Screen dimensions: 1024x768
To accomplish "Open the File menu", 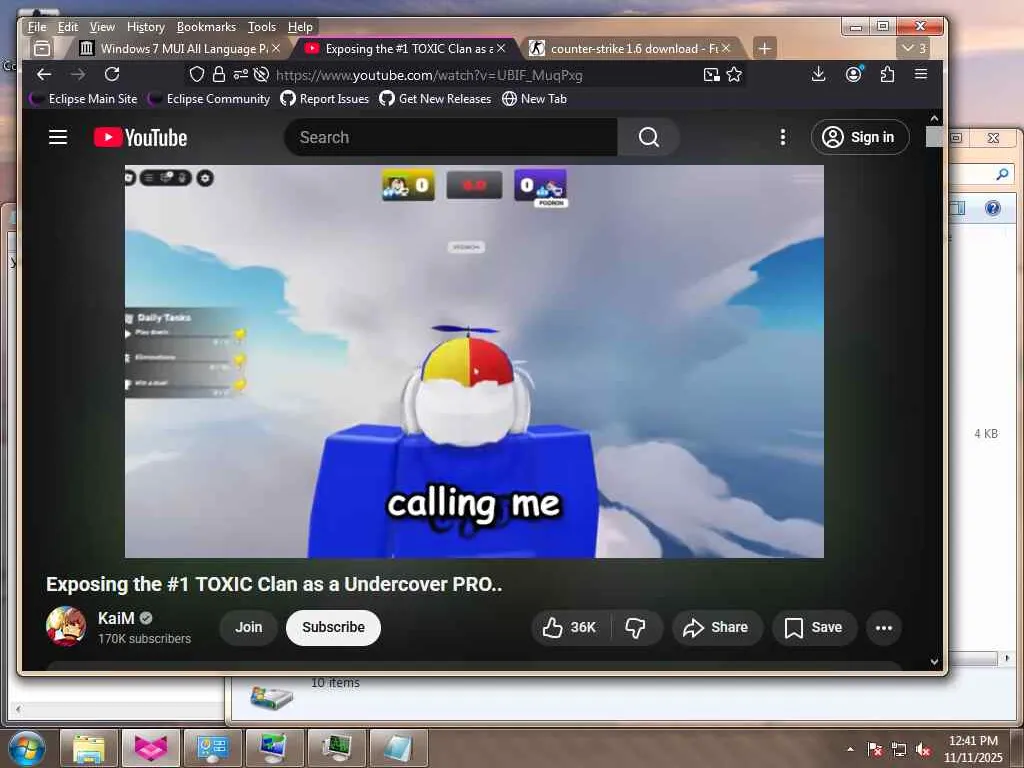I will [x=37, y=27].
